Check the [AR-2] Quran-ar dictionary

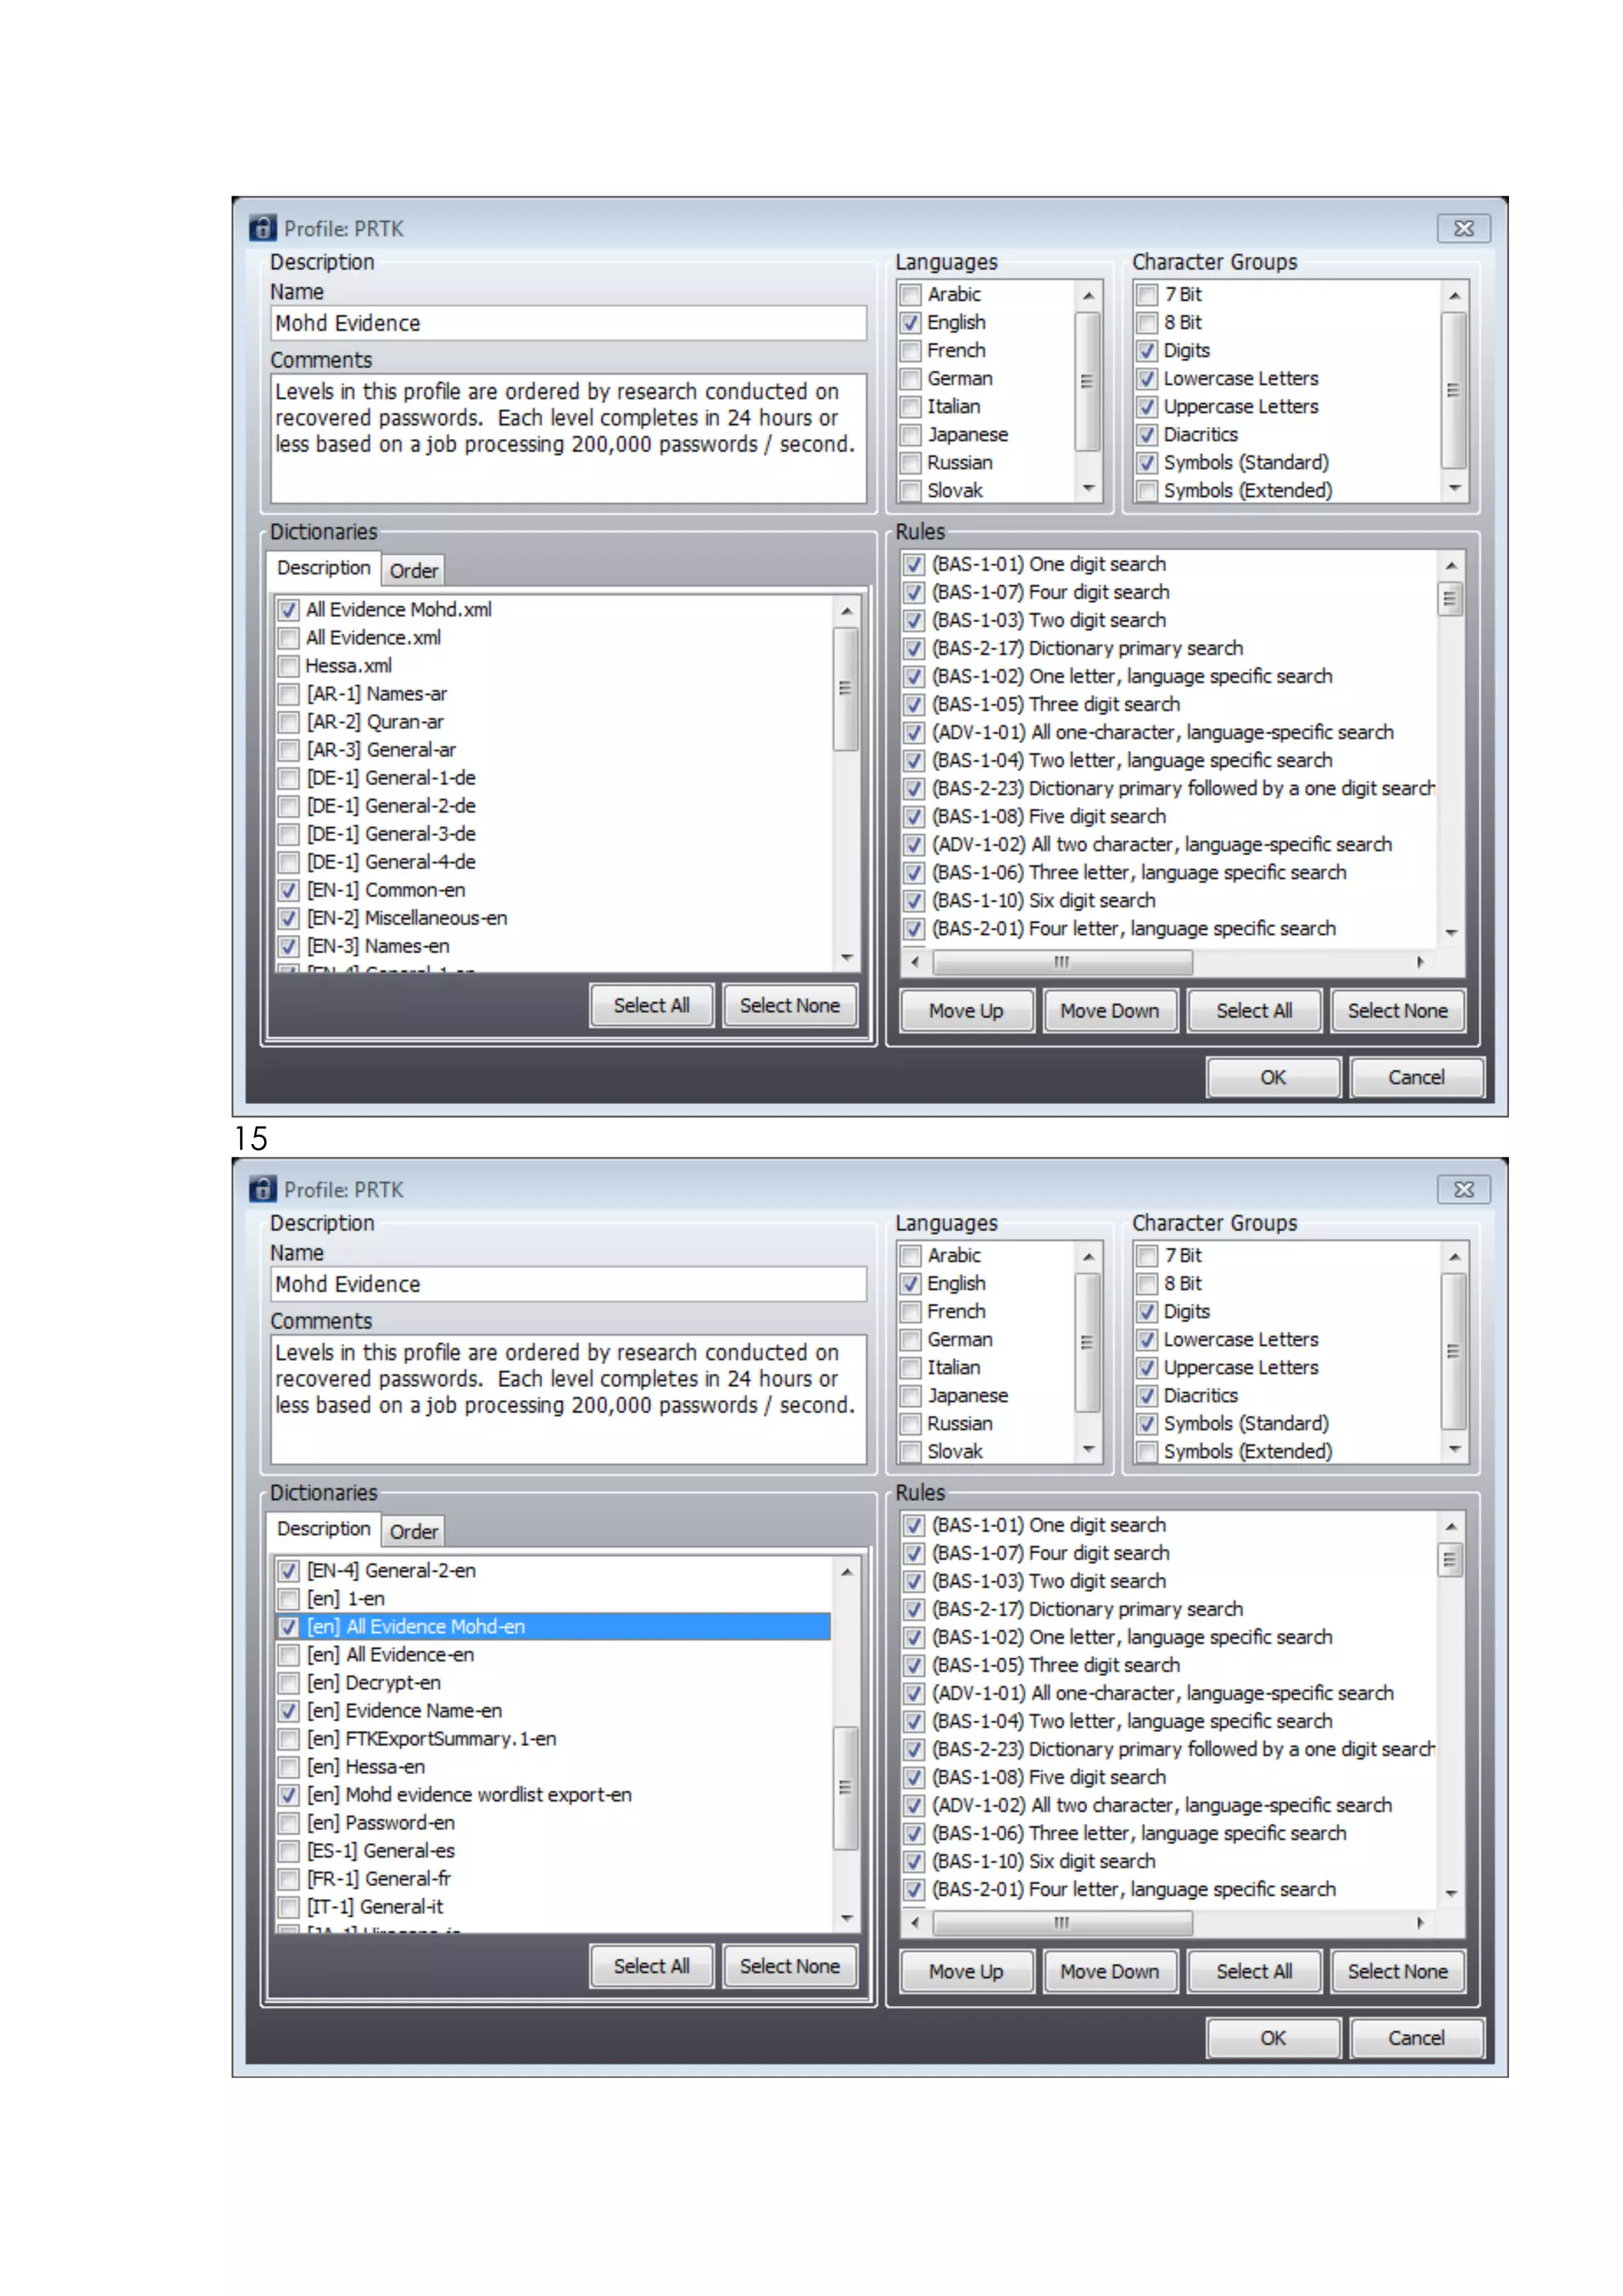click(x=289, y=722)
